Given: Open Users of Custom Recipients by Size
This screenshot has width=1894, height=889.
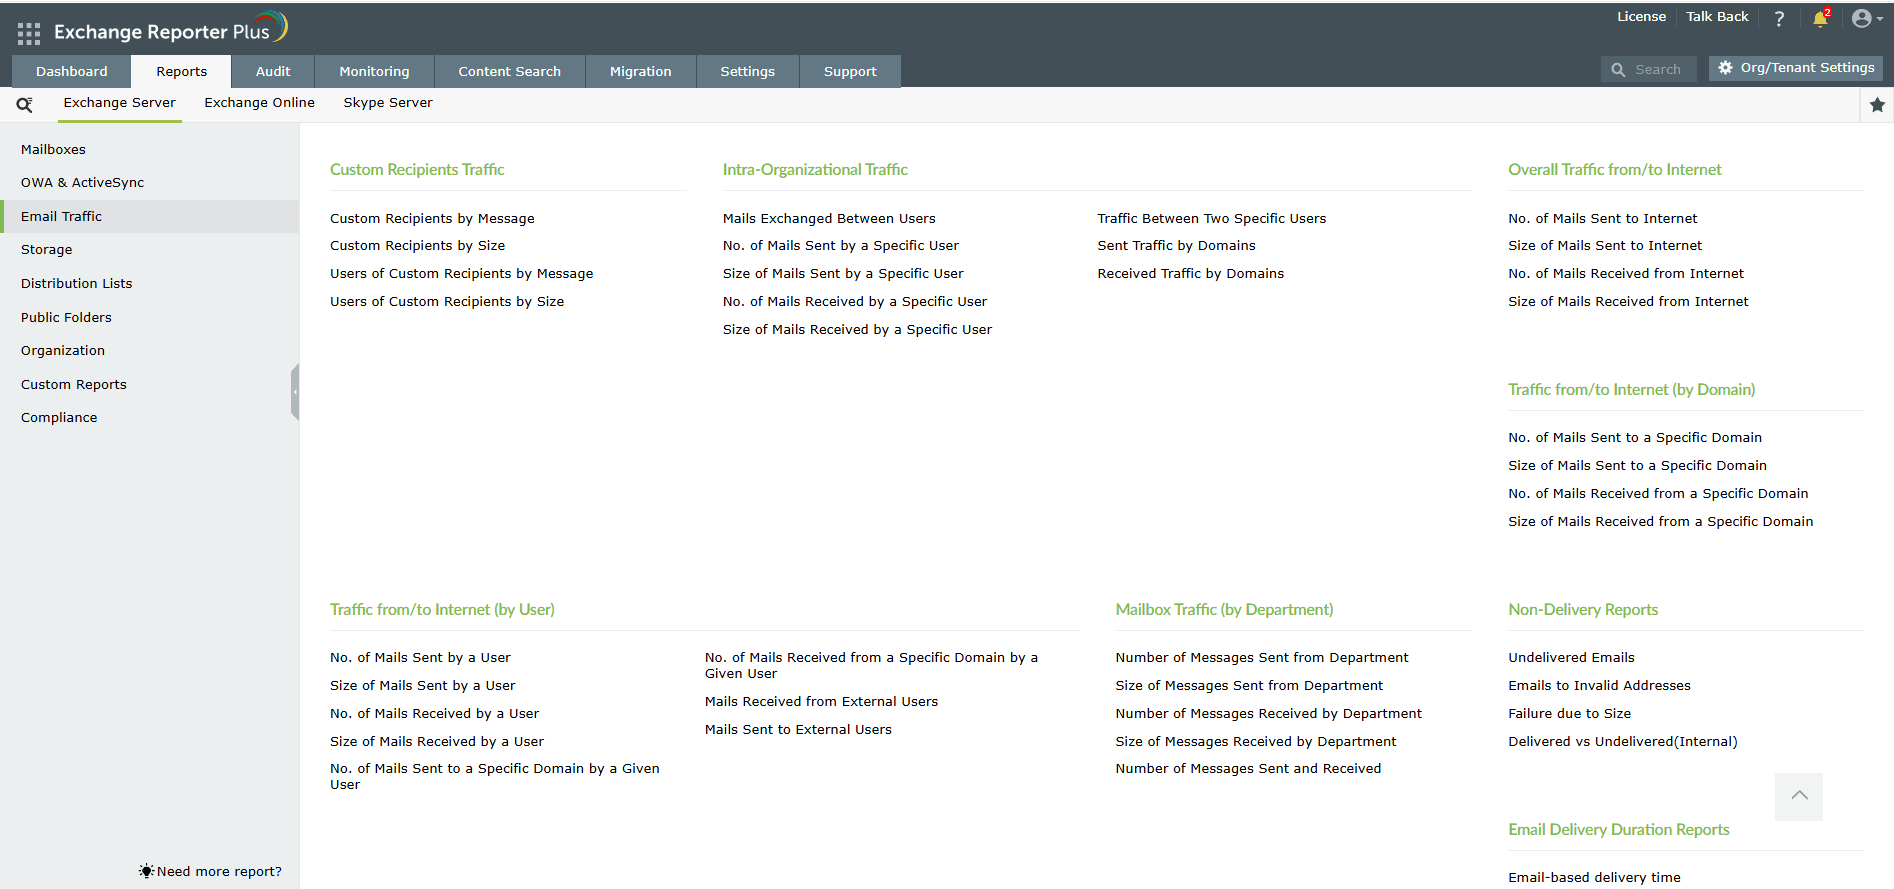Looking at the screenshot, I should [447, 302].
